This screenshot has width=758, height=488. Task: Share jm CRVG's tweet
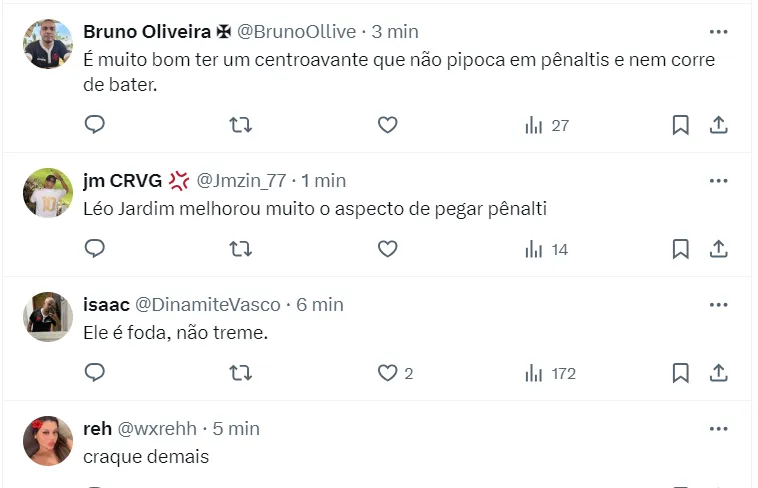click(718, 249)
